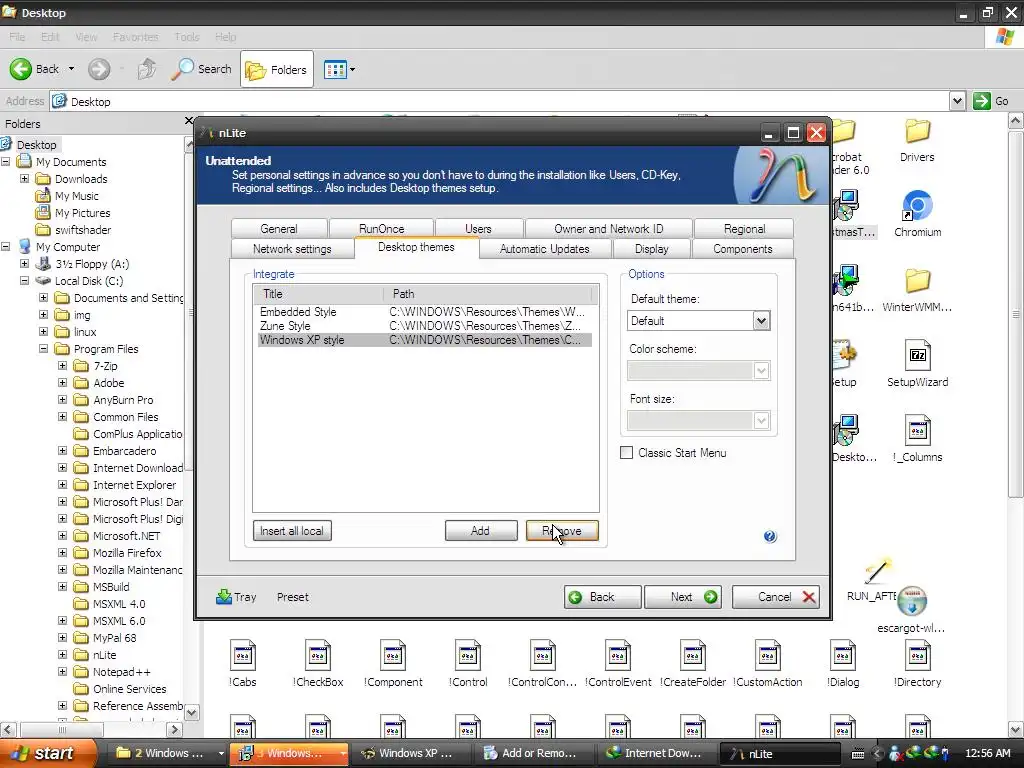This screenshot has width=1024, height=768.
Task: Click the Tray icon button in nLite
Action: pyautogui.click(x=236, y=596)
